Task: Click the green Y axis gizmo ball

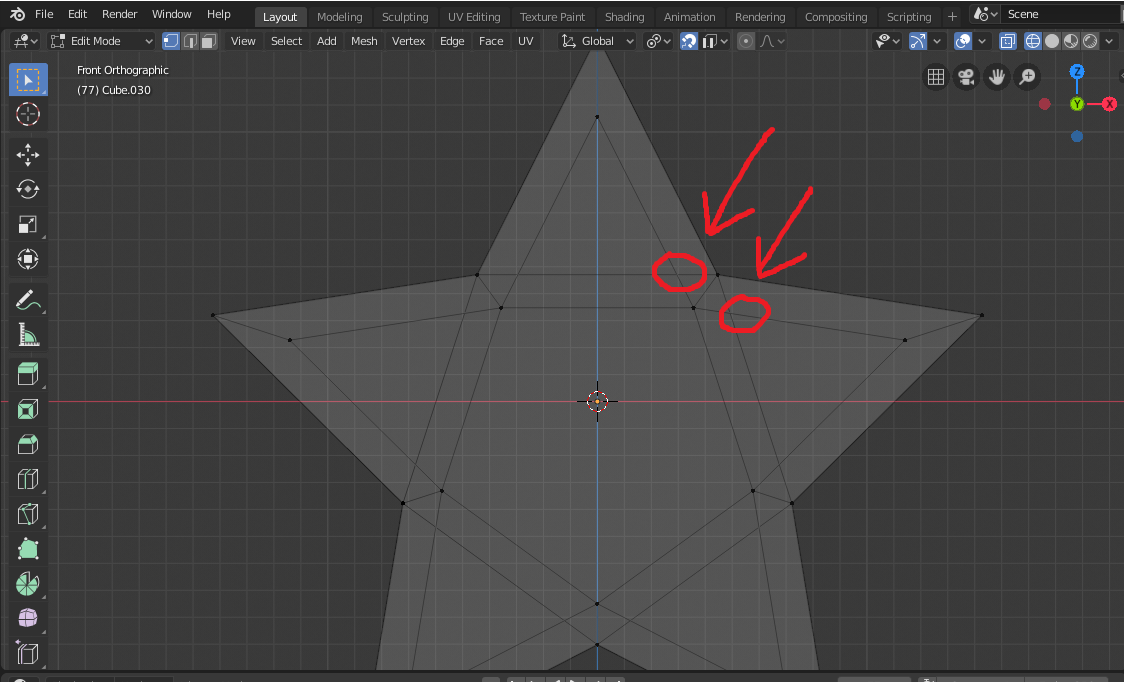Action: pos(1077,104)
